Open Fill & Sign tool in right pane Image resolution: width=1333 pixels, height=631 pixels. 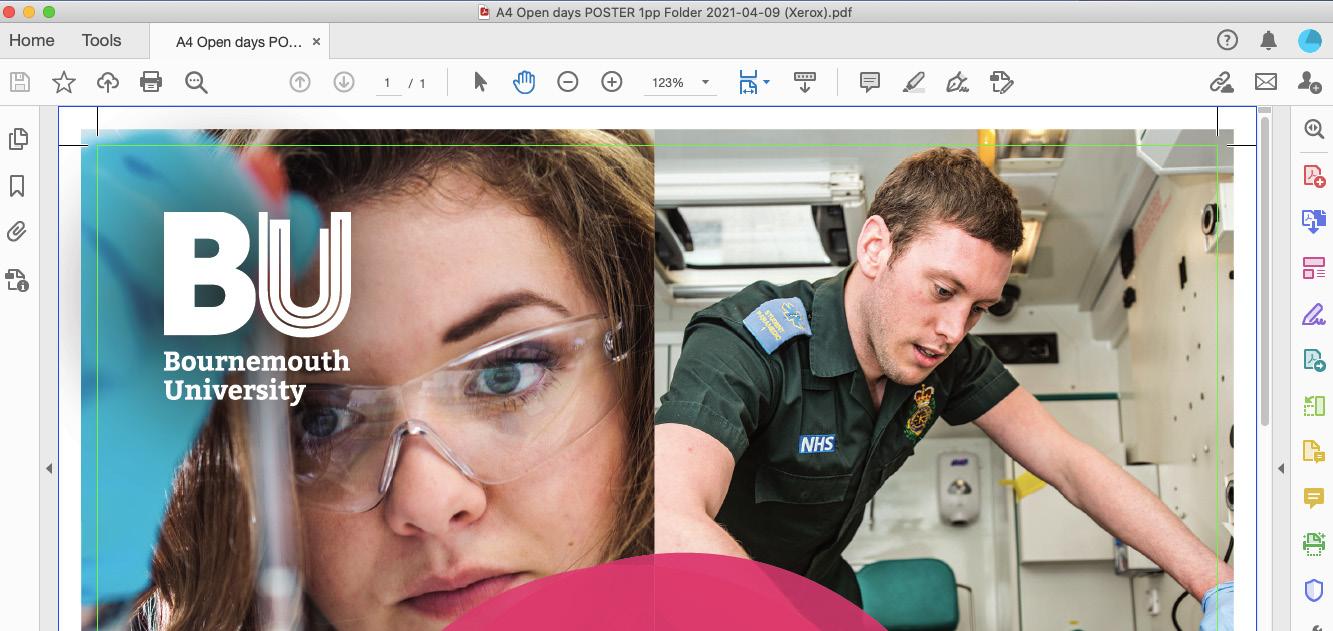click(1314, 314)
